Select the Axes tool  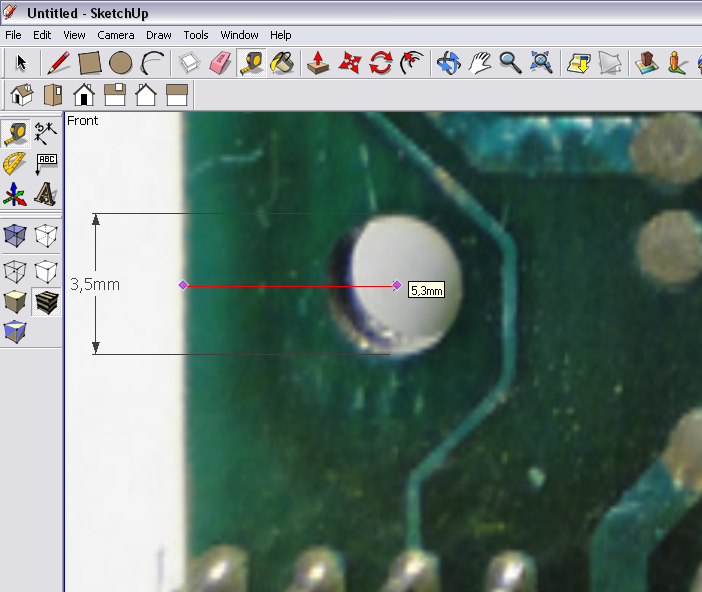[15, 194]
